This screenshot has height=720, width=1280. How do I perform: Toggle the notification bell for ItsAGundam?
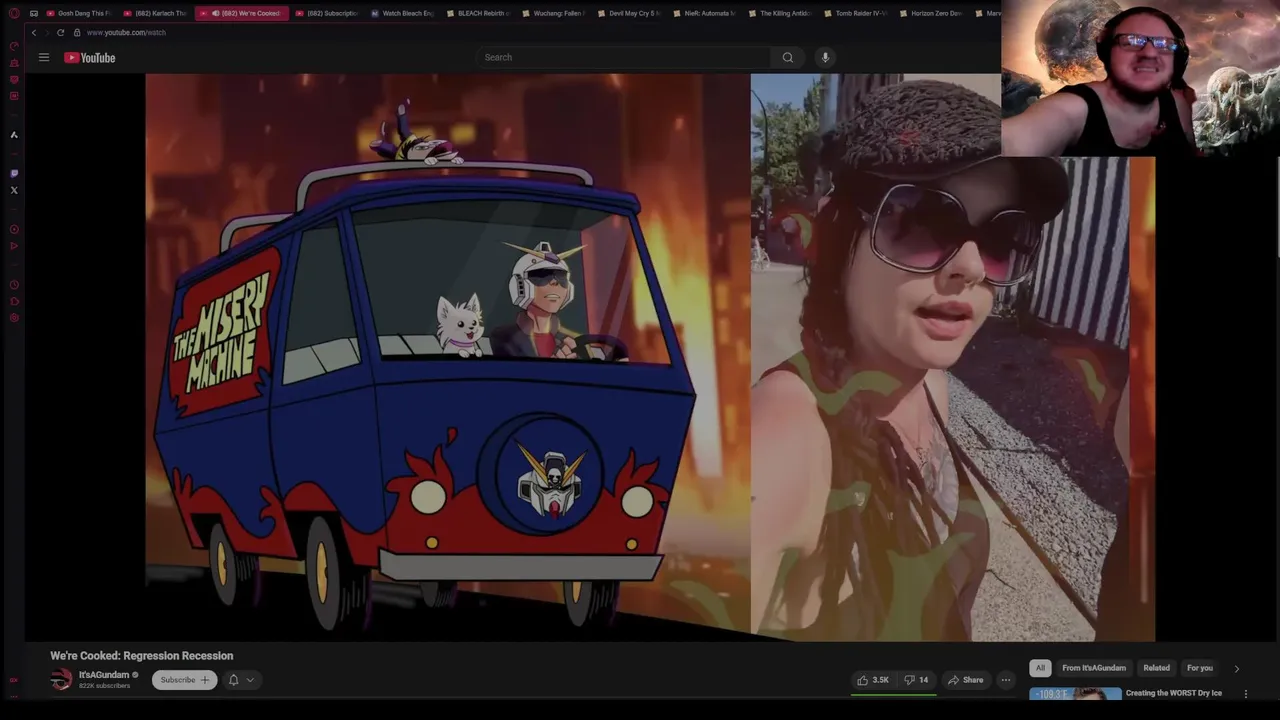pos(233,680)
